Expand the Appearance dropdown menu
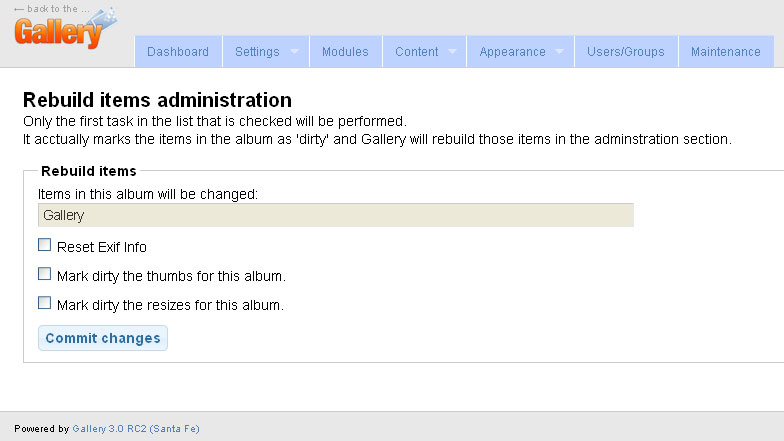Image resolution: width=784 pixels, height=441 pixels. (520, 52)
